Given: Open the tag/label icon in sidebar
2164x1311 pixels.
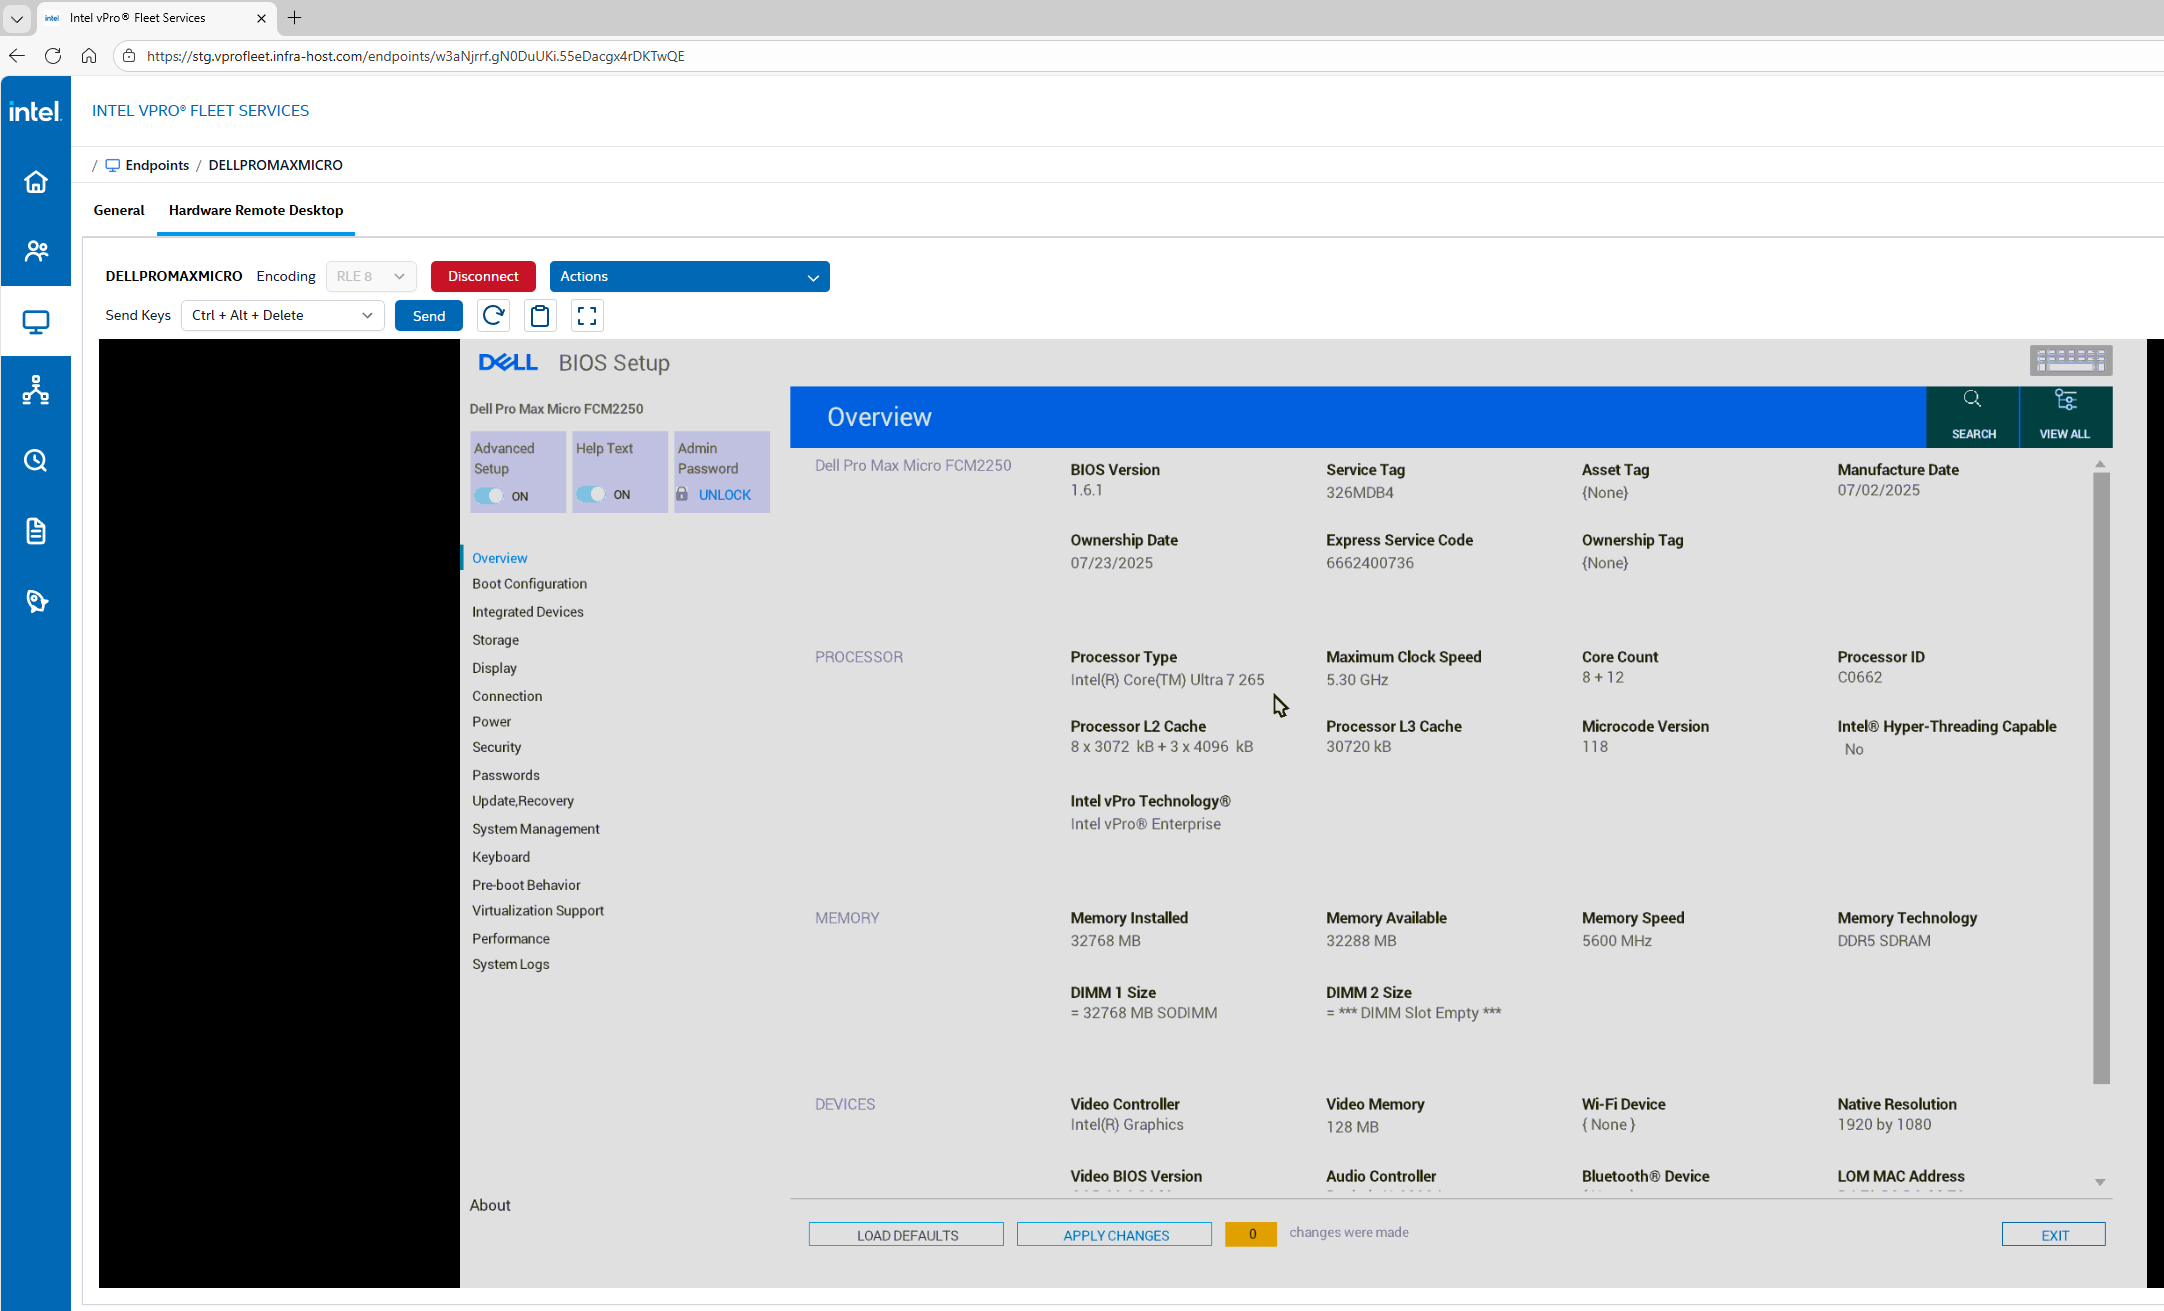Looking at the screenshot, I should tap(36, 601).
